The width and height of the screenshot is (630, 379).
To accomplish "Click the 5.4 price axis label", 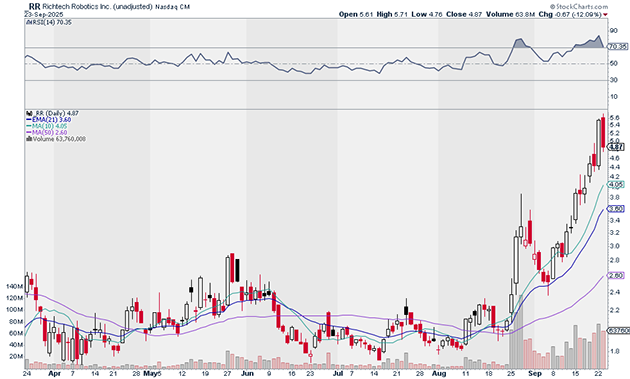I will coord(614,125).
